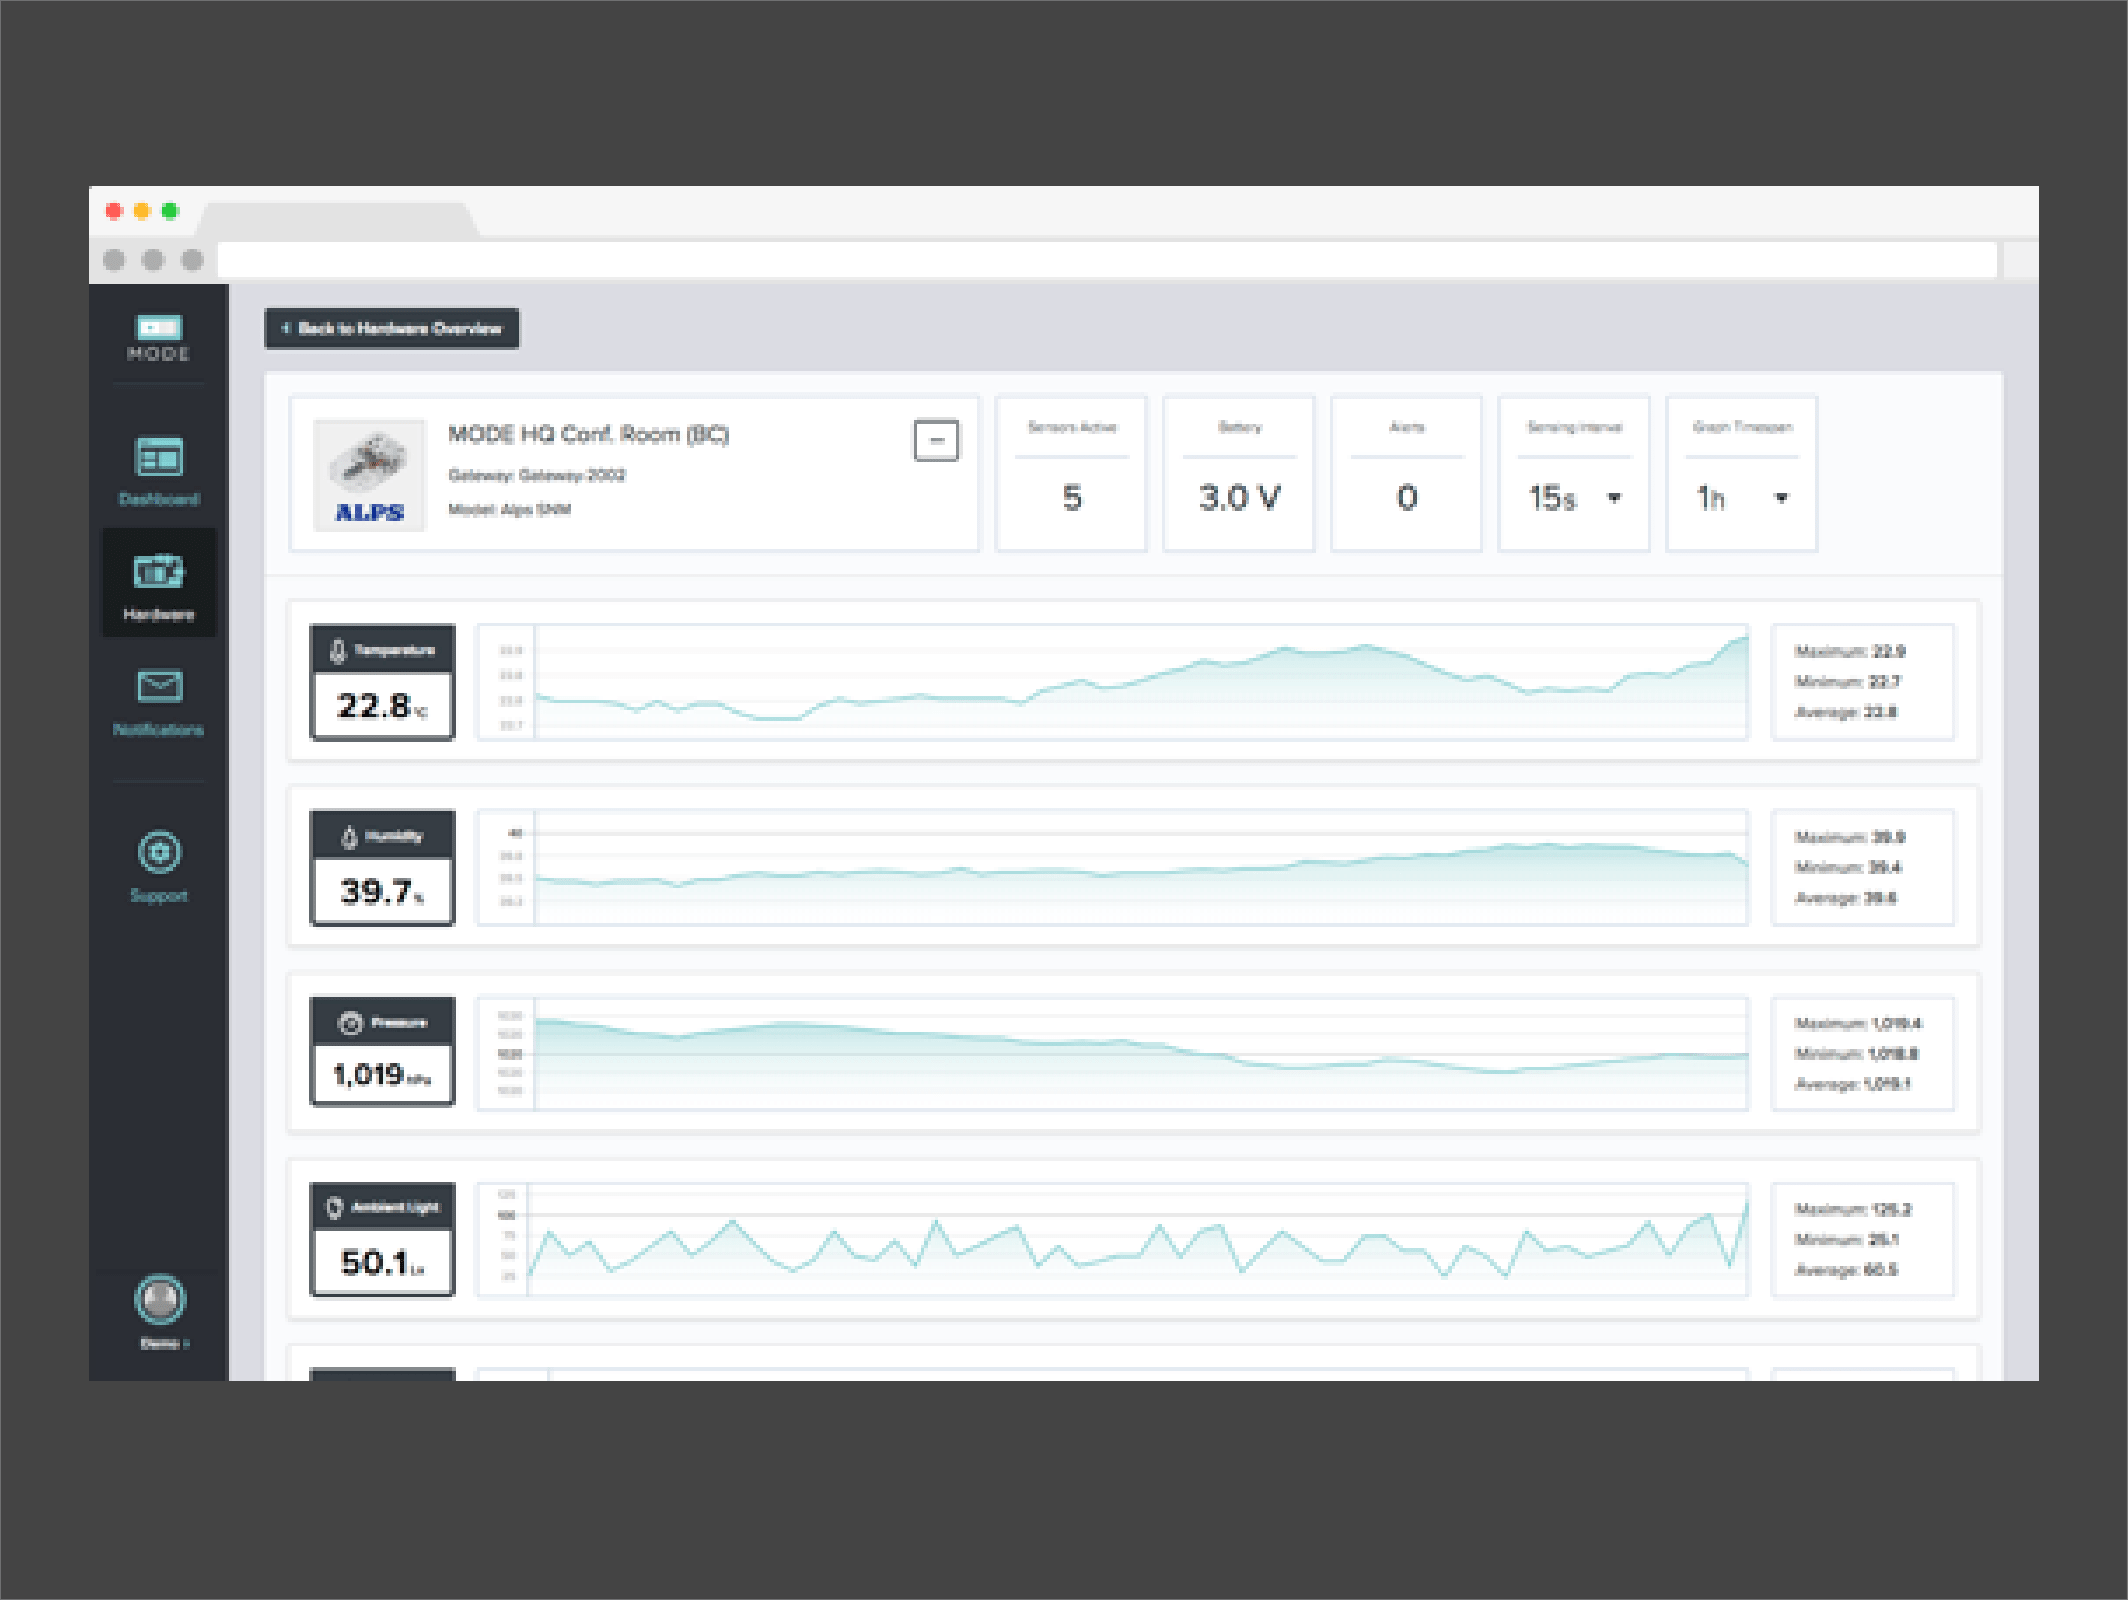The height and width of the screenshot is (1600, 2128).
Task: Click the Pressure gauge icon
Action: [350, 1023]
